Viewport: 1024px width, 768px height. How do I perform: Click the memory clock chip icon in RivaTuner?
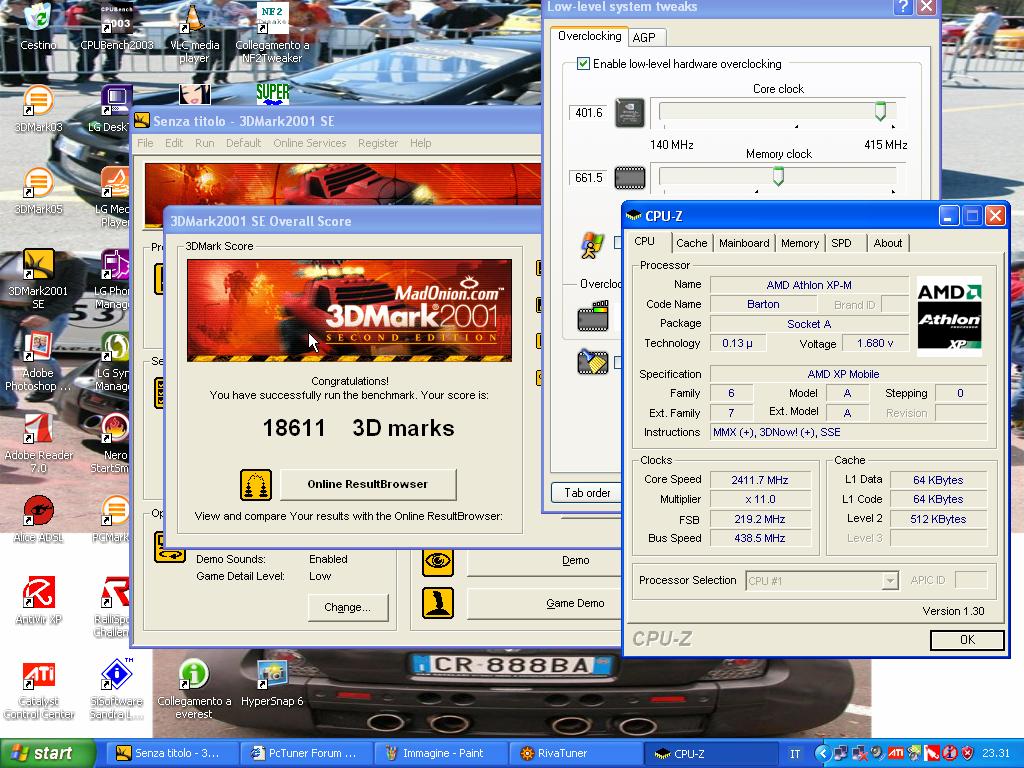click(630, 178)
